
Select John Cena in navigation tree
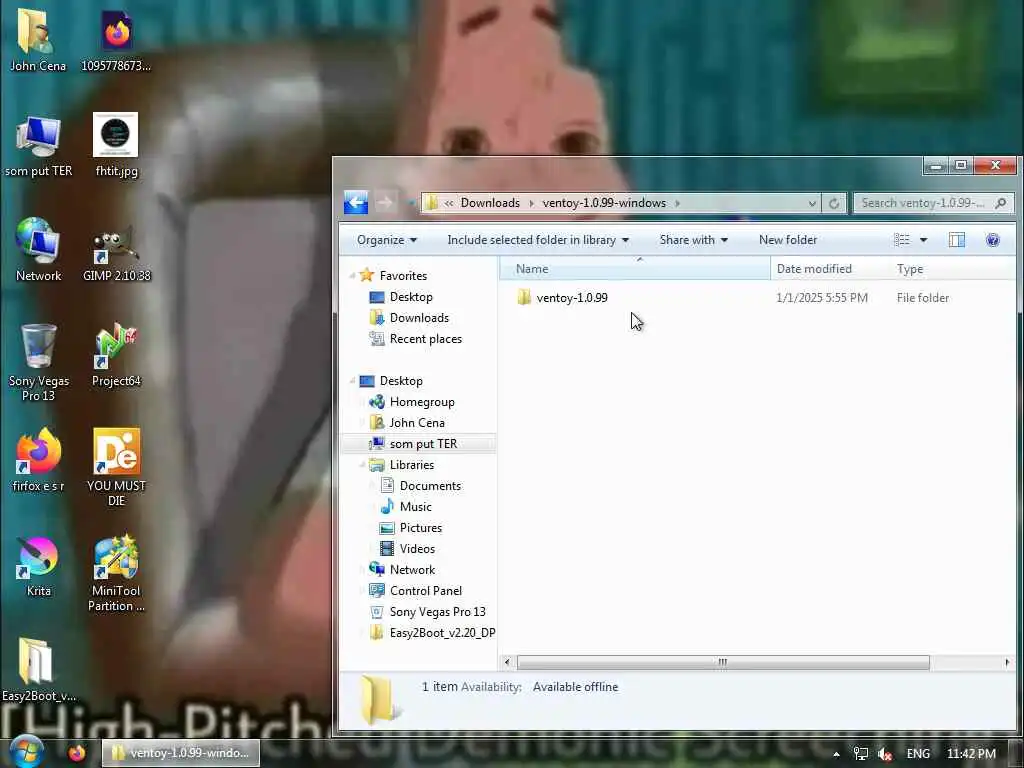point(417,423)
